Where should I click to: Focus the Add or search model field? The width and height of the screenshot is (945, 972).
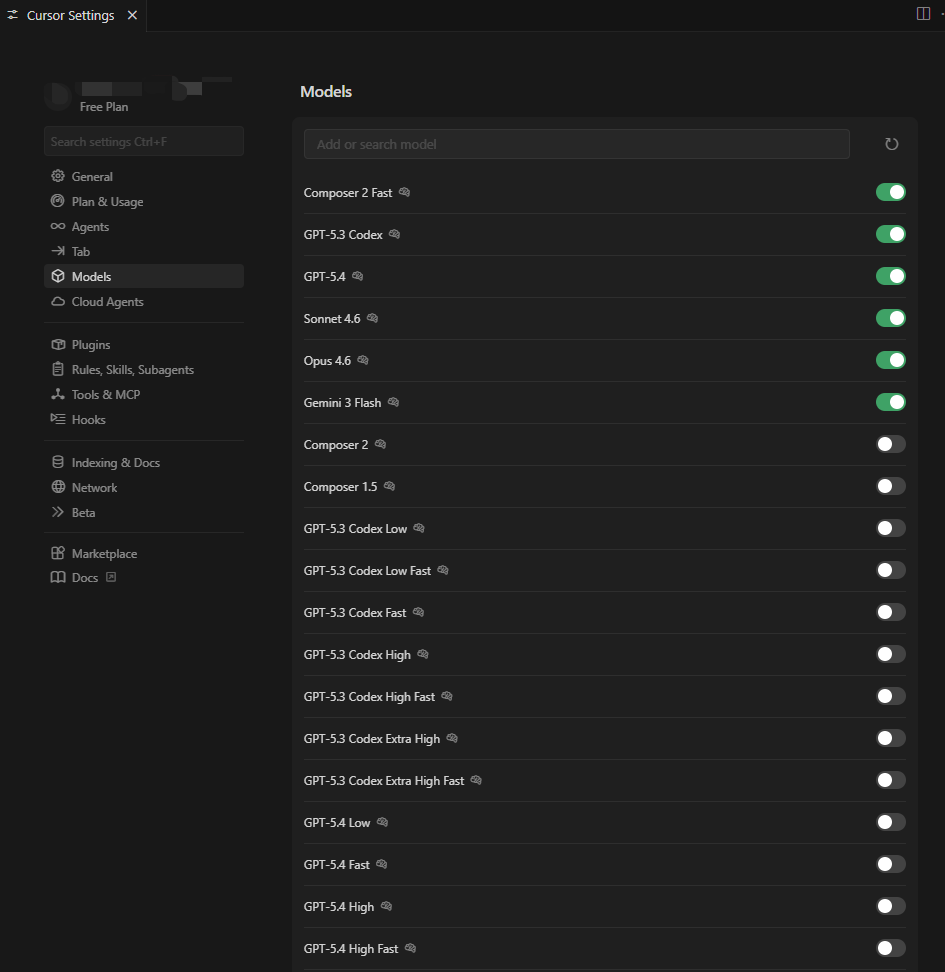pyautogui.click(x=577, y=144)
